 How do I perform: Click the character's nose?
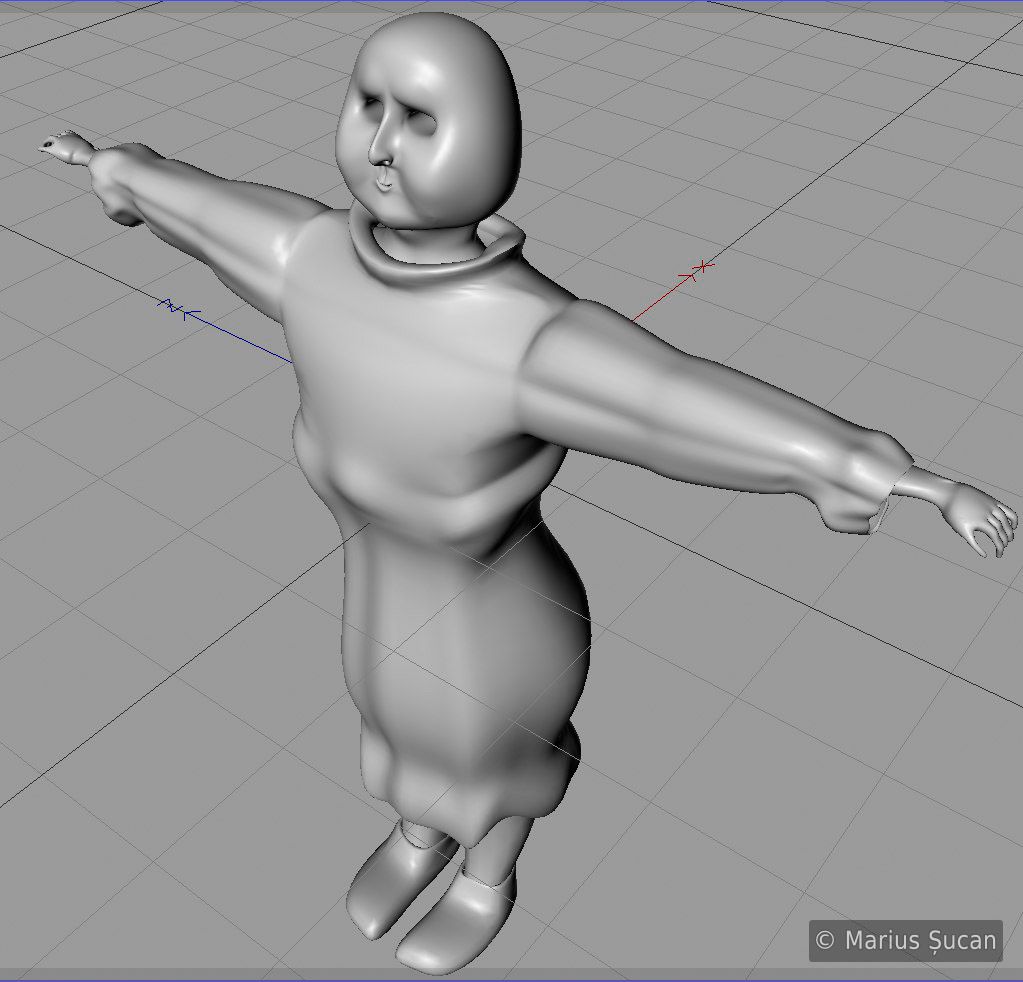[x=380, y=152]
